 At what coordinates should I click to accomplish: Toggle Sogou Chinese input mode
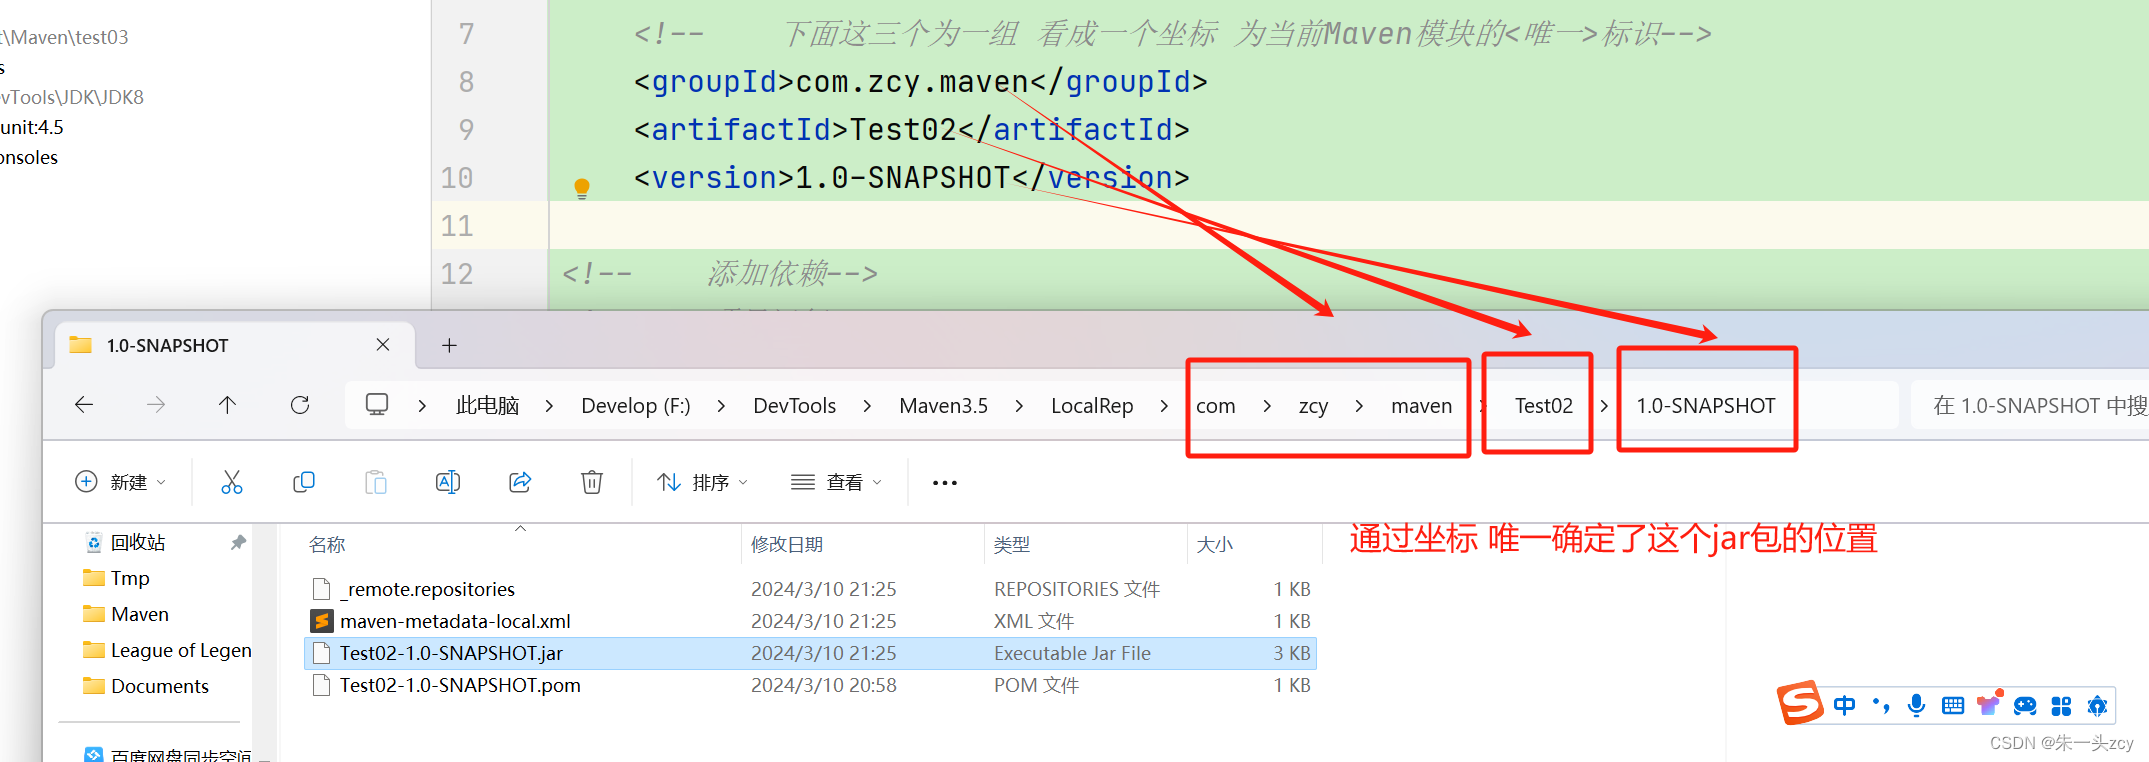[x=1845, y=706]
